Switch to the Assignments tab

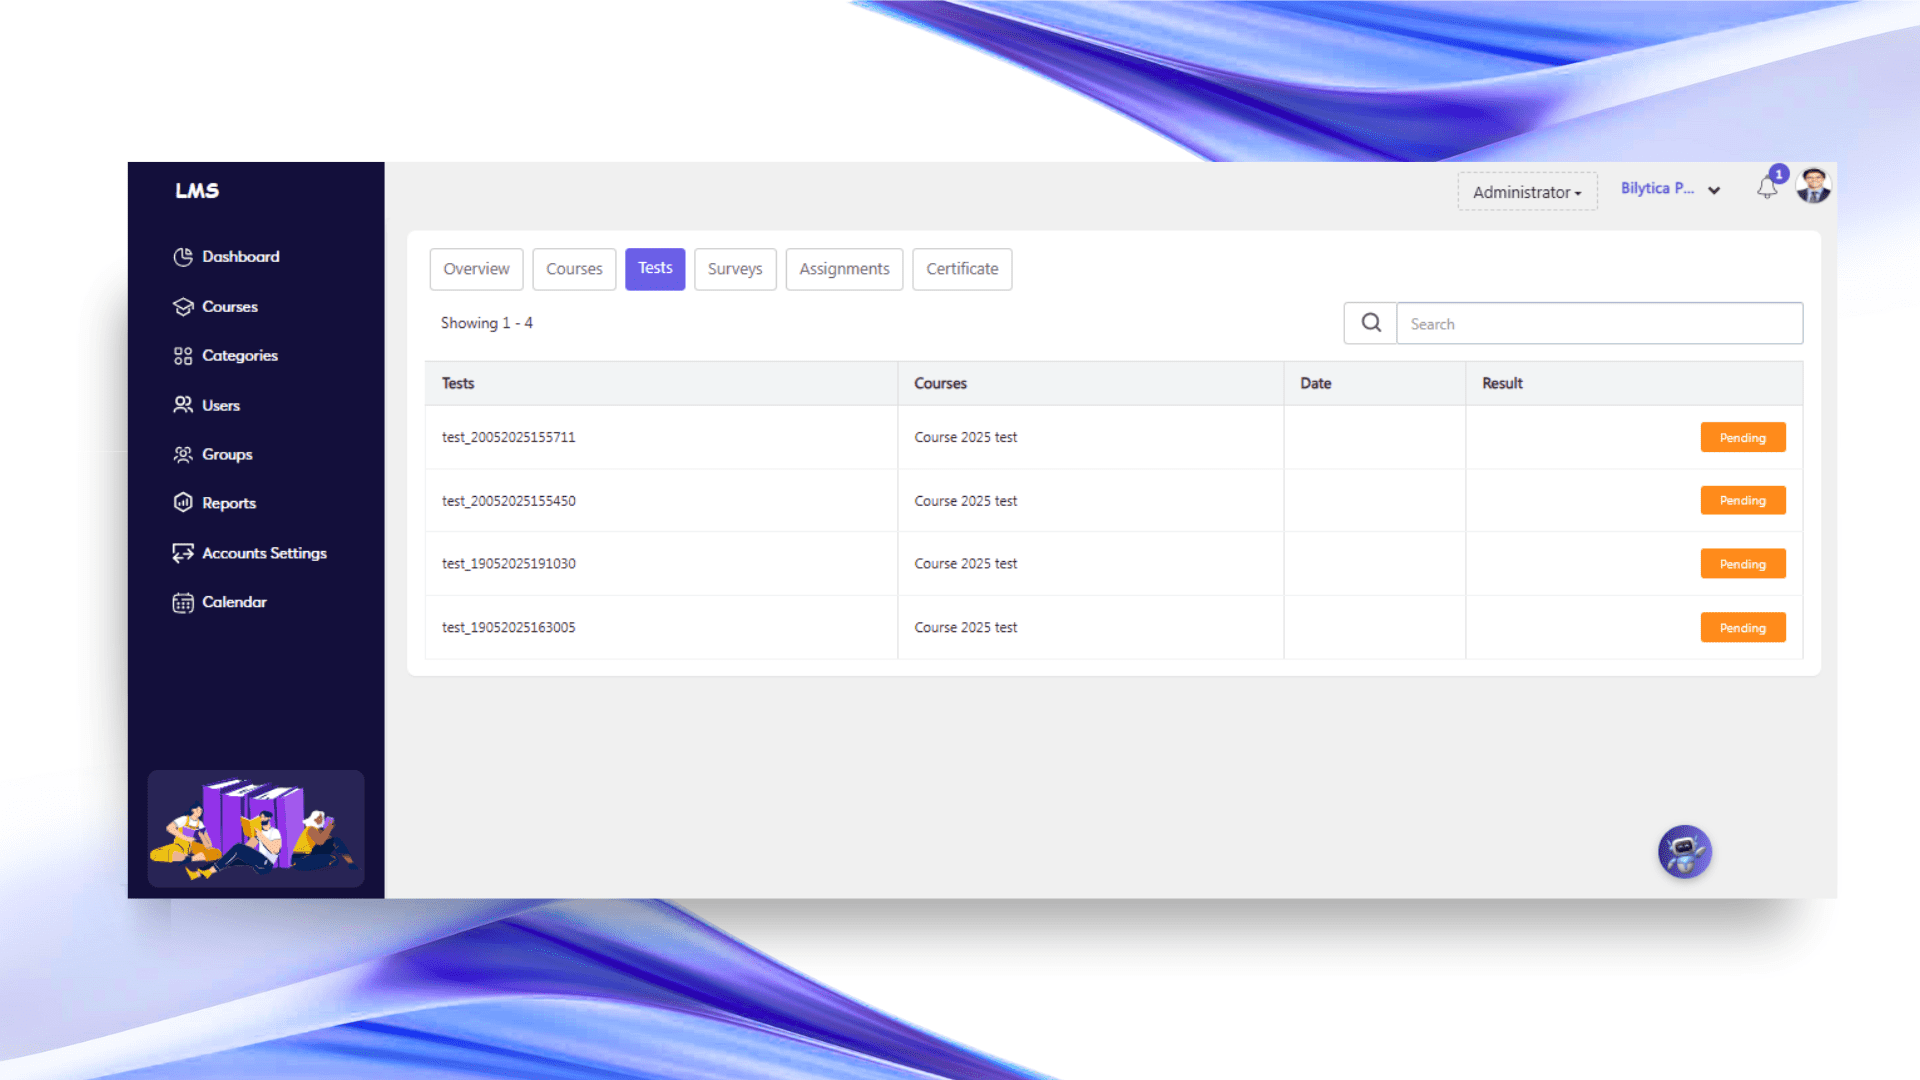point(843,269)
